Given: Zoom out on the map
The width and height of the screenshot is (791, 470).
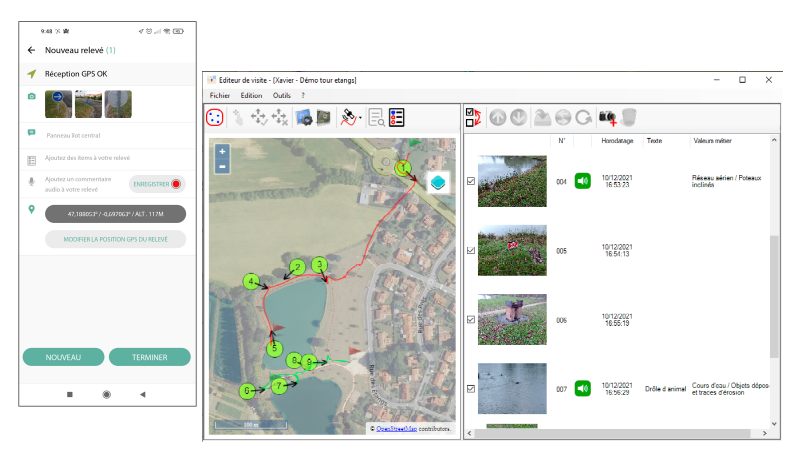Looking at the screenshot, I should click(x=222, y=166).
